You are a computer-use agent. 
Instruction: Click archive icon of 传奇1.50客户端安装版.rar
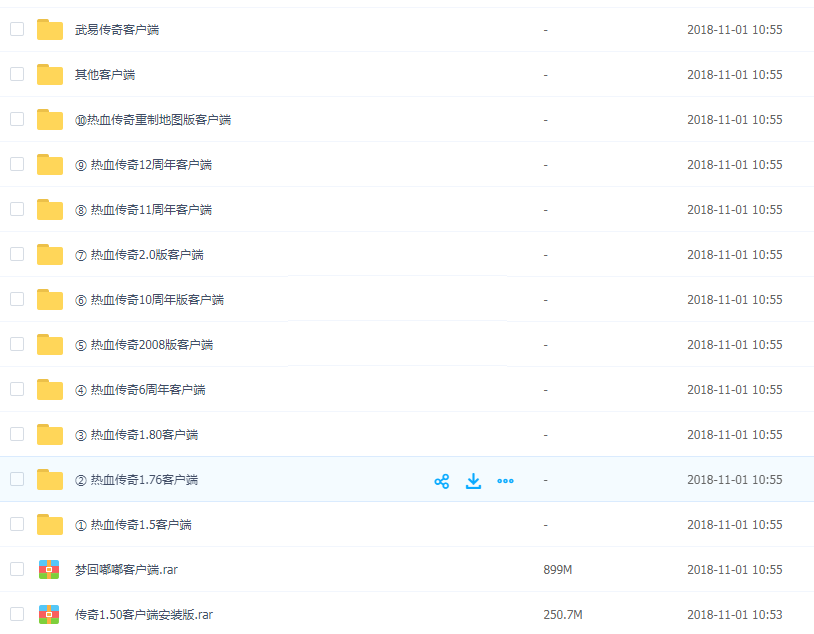49,614
